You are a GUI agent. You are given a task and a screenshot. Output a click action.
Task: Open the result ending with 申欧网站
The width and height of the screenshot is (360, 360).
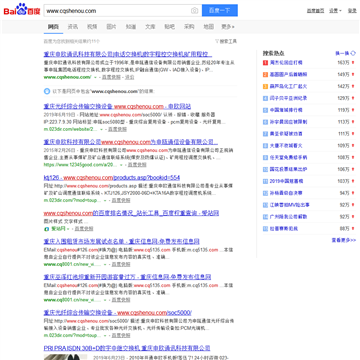click(117, 107)
